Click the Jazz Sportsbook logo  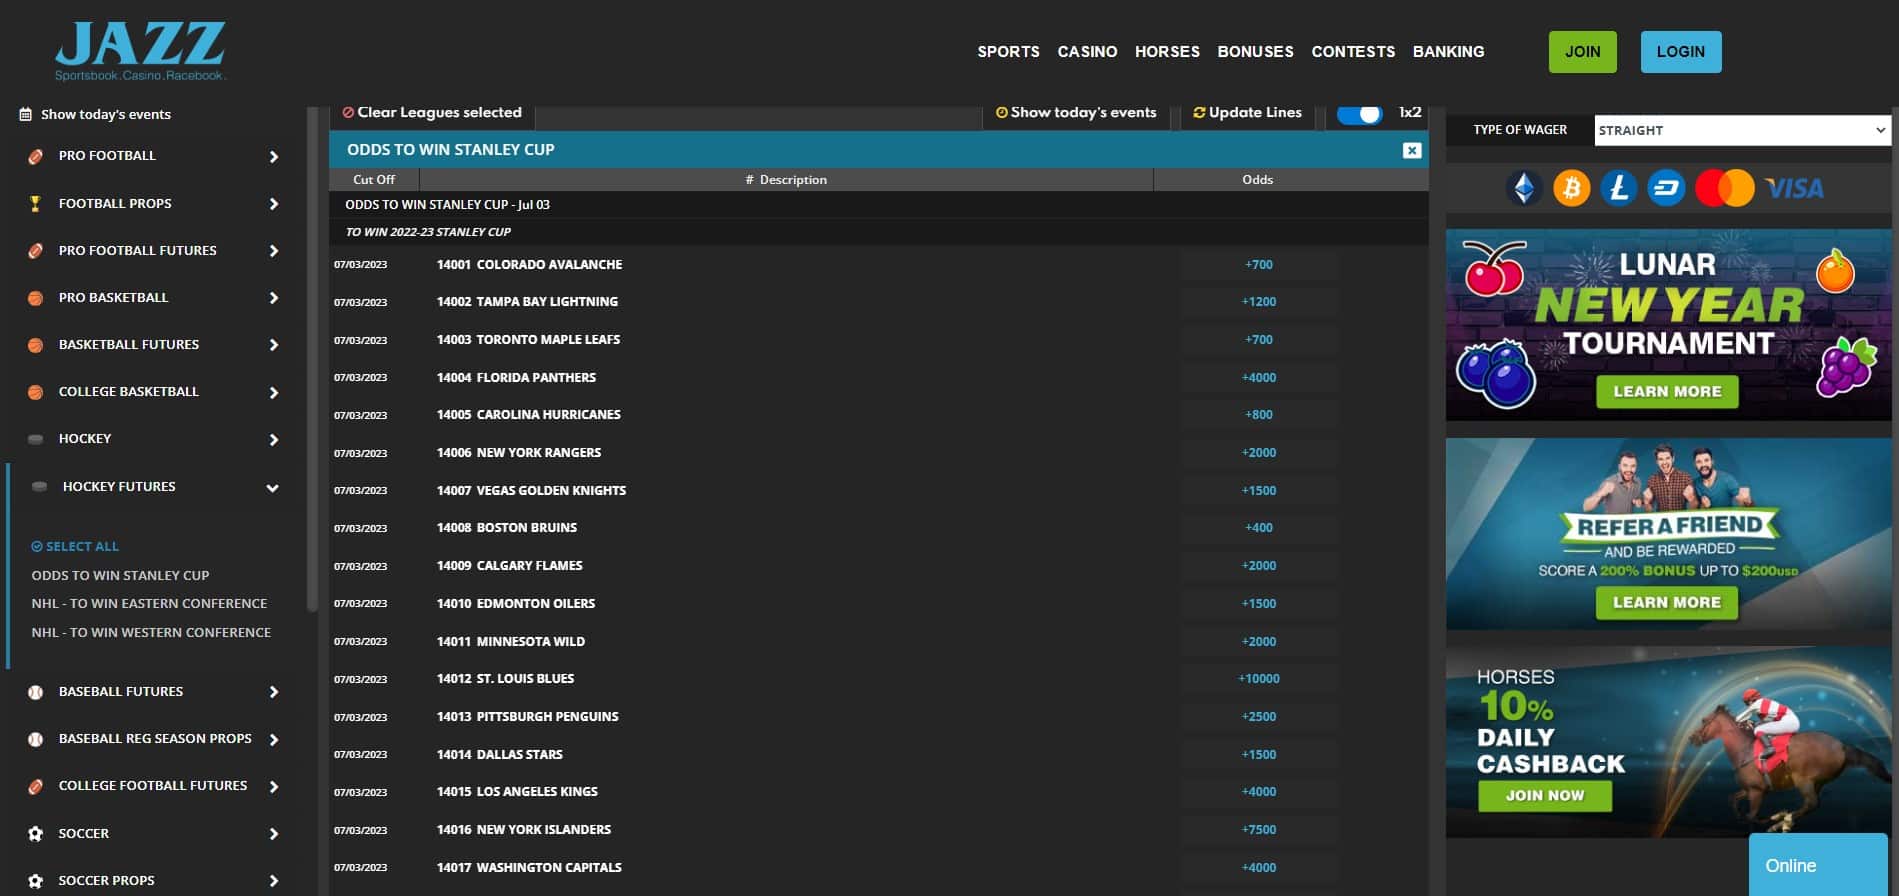pos(140,52)
